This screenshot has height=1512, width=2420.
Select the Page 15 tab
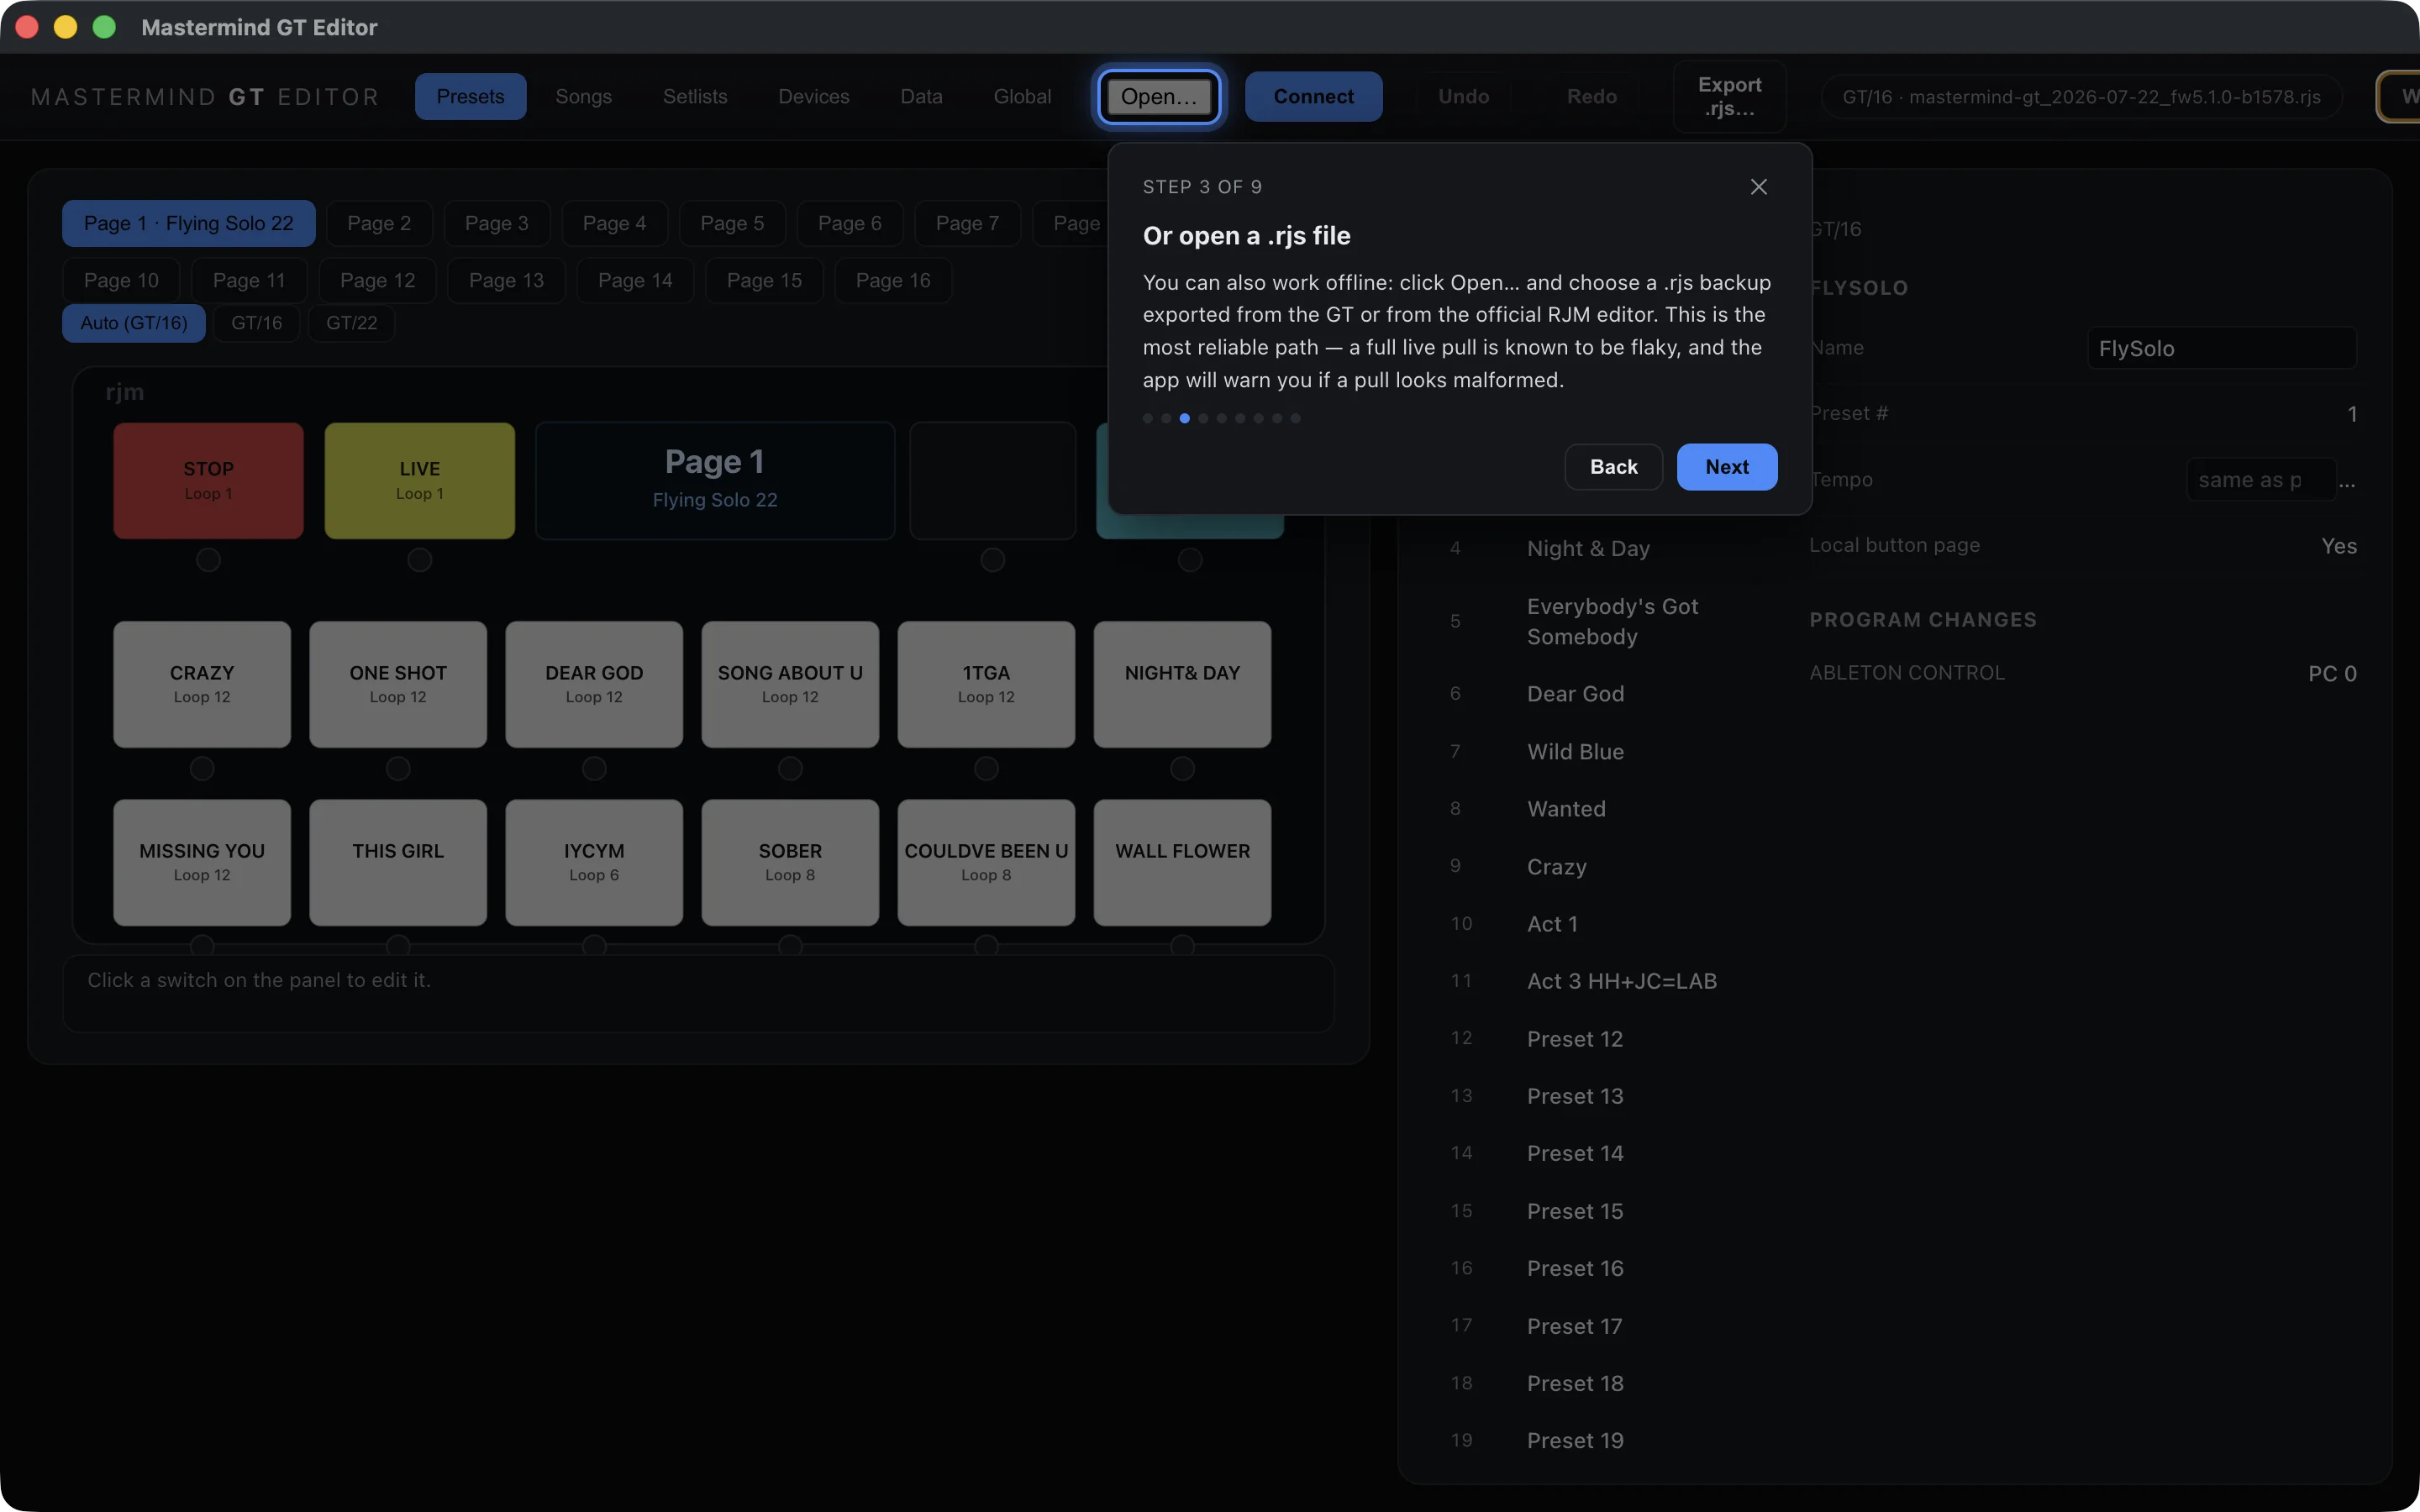[764, 280]
